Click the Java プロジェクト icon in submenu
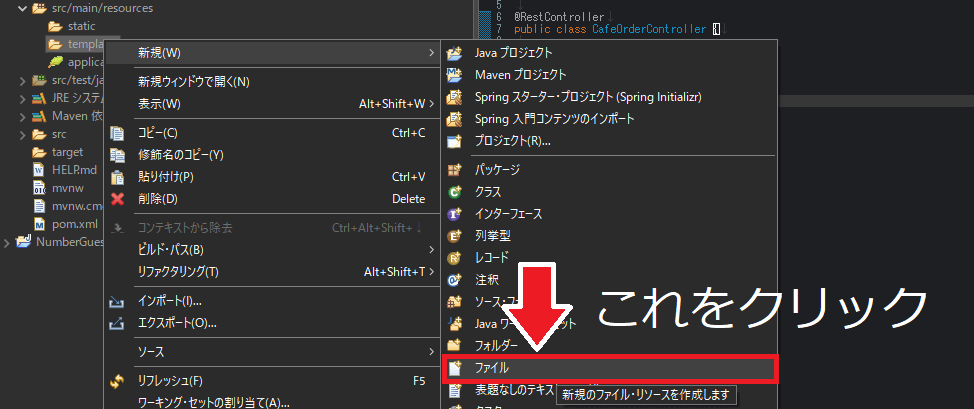 tap(455, 52)
